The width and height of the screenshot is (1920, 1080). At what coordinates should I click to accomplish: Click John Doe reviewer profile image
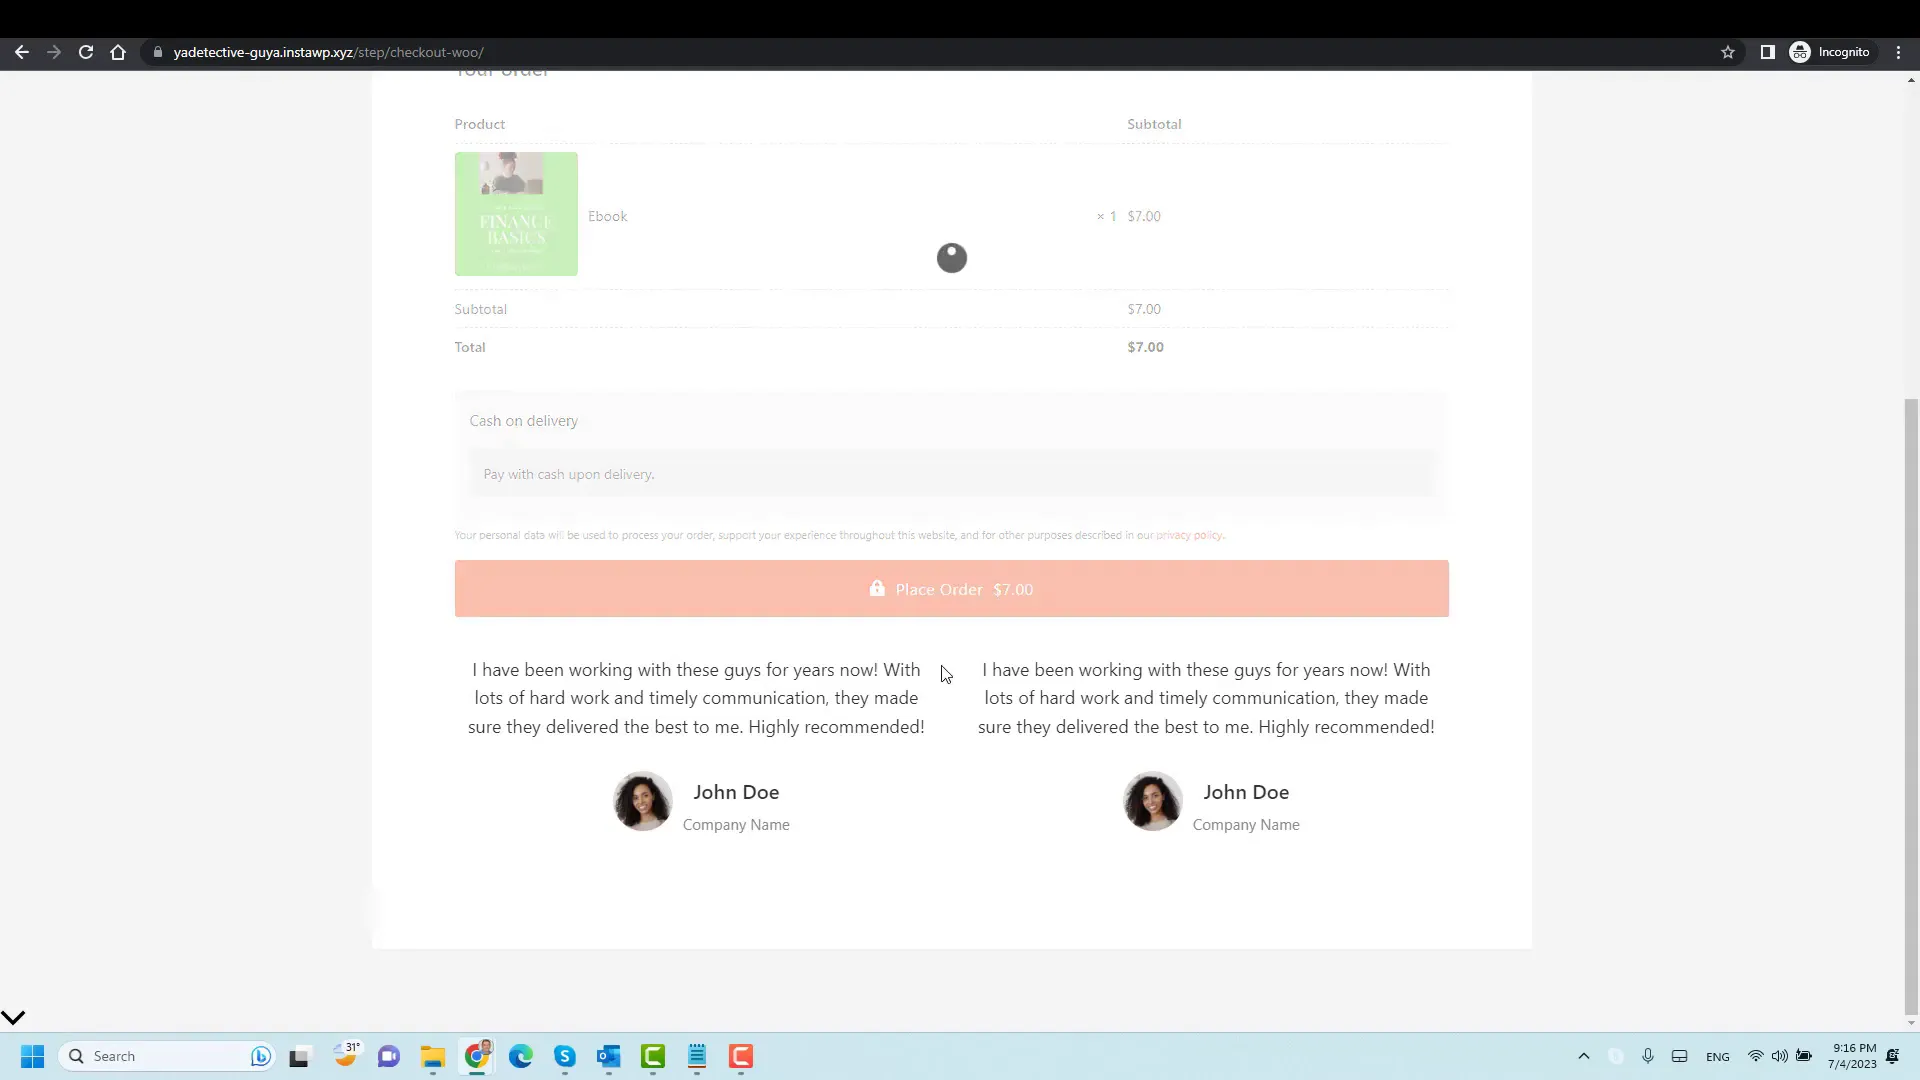(642, 802)
